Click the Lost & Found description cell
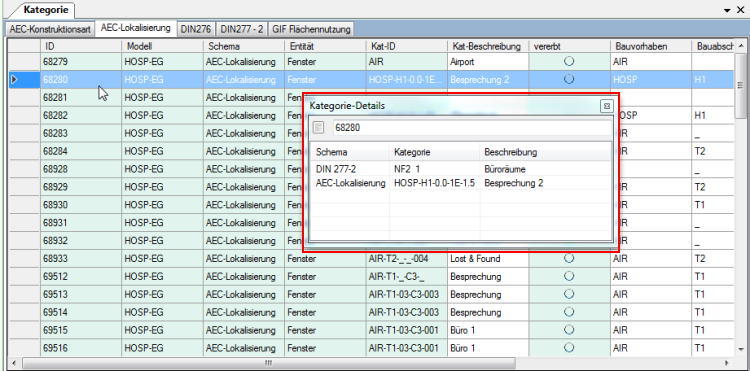This screenshot has width=750, height=371. click(x=488, y=259)
